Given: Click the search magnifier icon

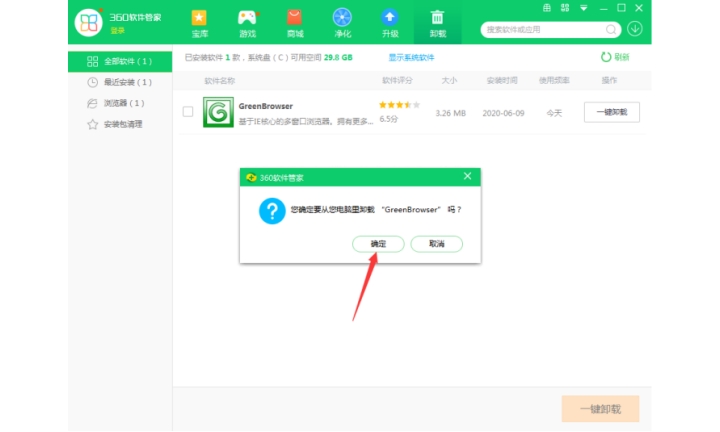Looking at the screenshot, I should (x=611, y=30).
